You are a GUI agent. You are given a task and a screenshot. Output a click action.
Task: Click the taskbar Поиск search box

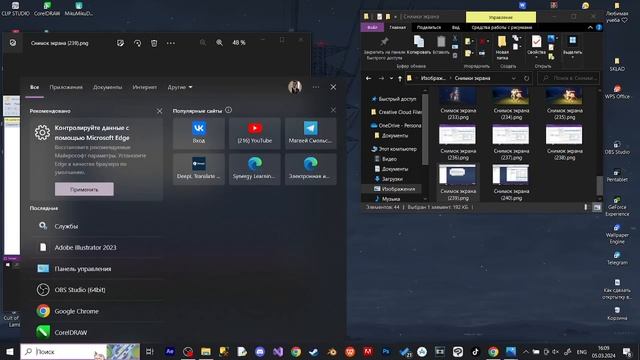click(80, 351)
